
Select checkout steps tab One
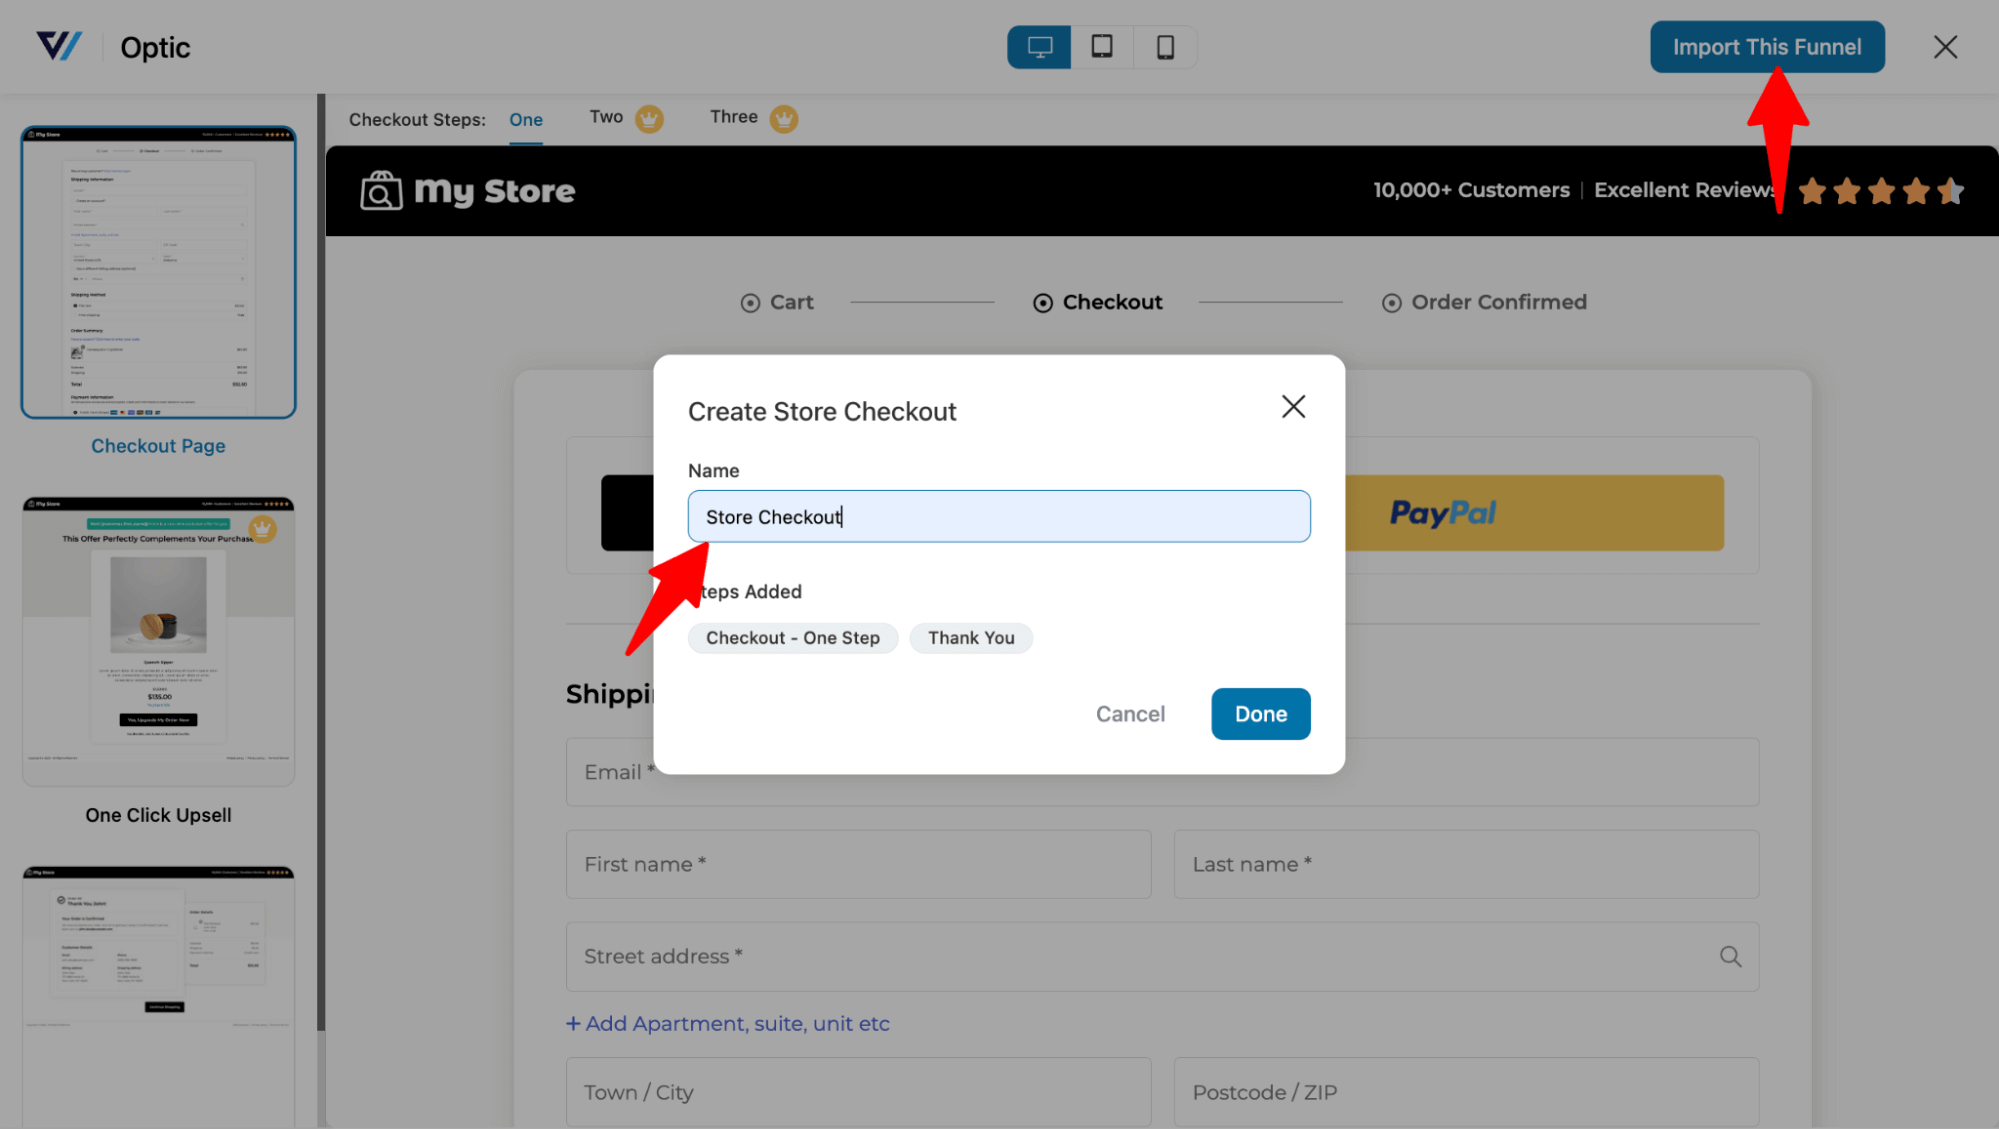click(526, 120)
